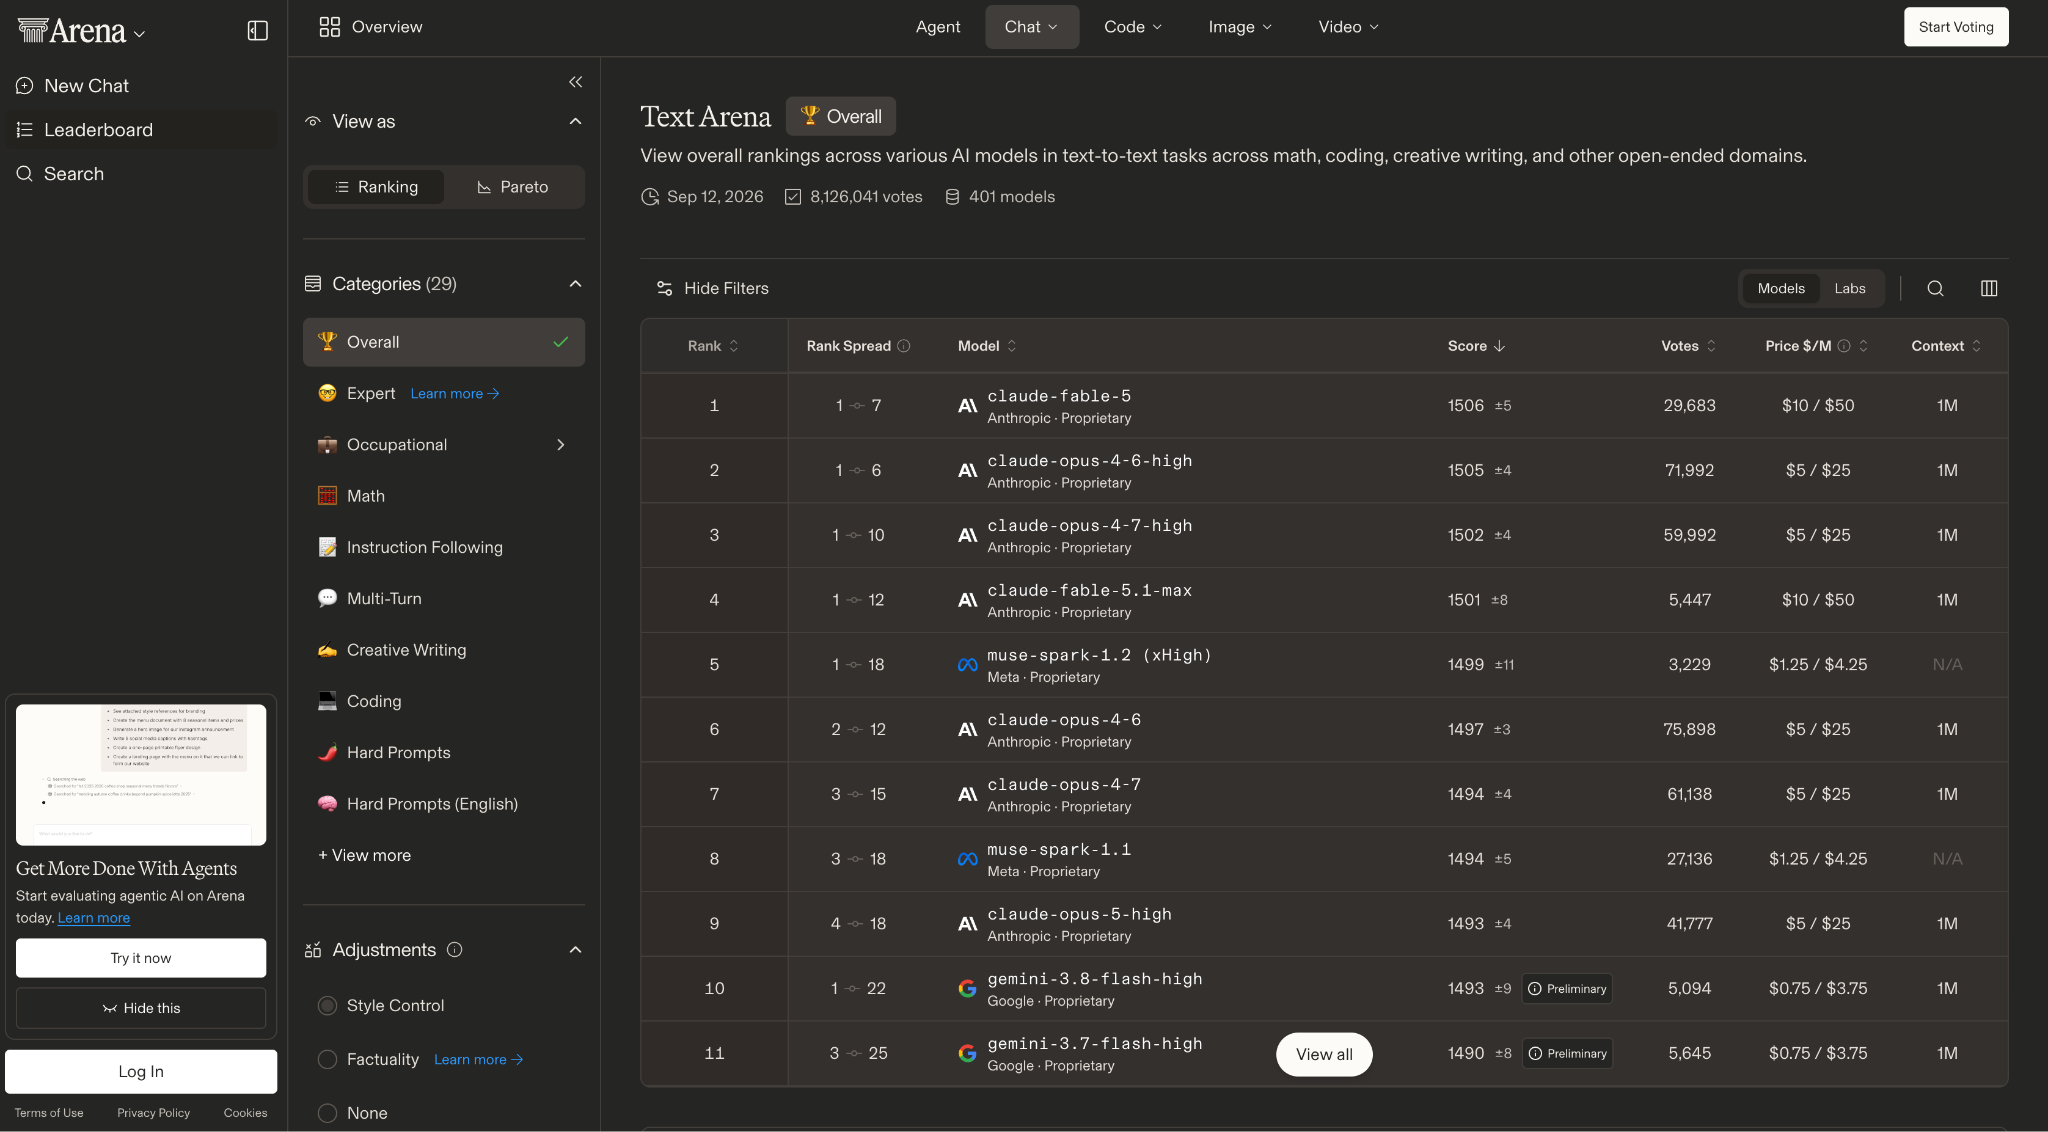The height and width of the screenshot is (1132, 2048).
Task: Click Google logo beside gemini-3.7-flash-high
Action: tap(967, 1053)
